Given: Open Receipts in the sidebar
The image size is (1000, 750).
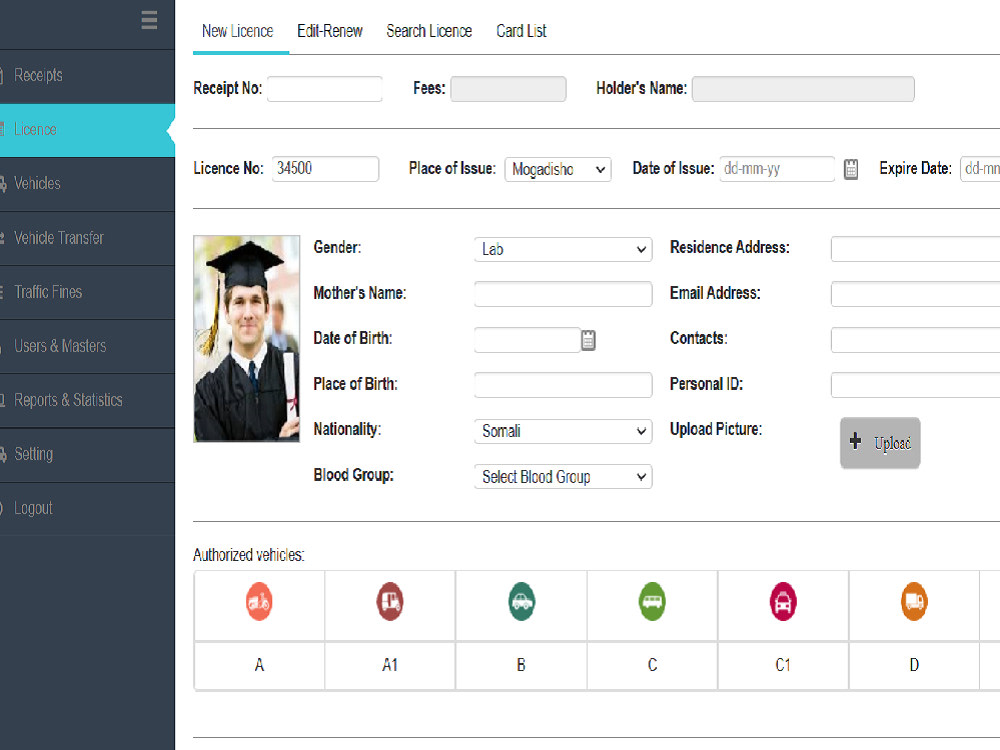Looking at the screenshot, I should click(x=87, y=76).
